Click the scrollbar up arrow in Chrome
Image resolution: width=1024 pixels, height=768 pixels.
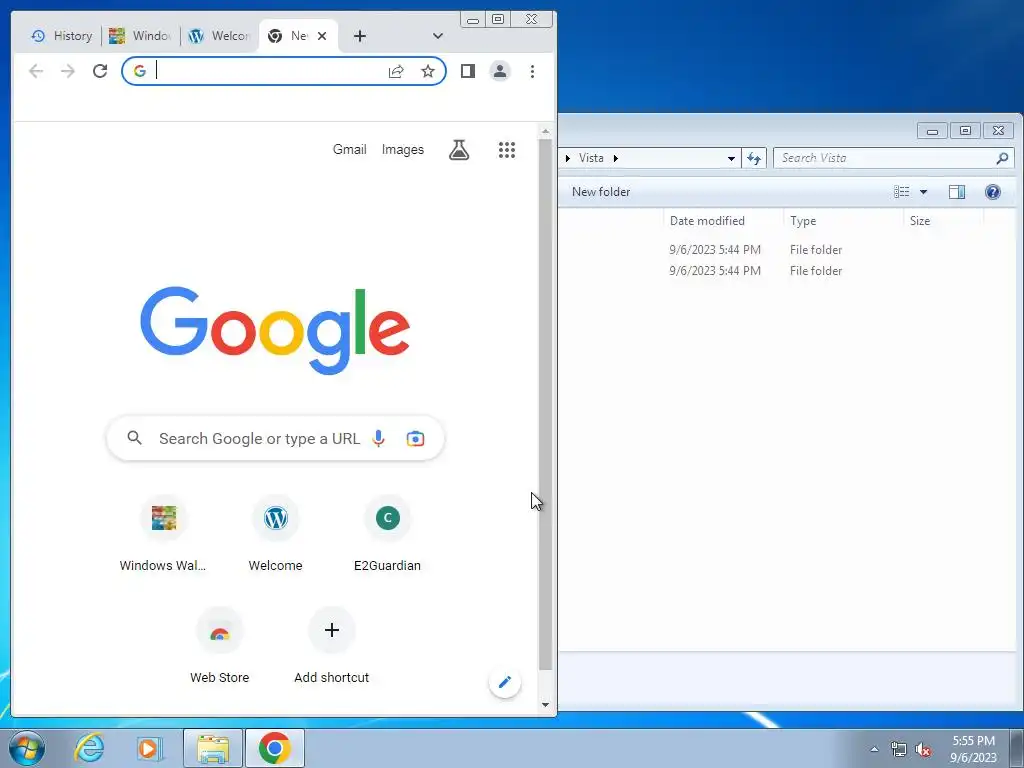(545, 132)
